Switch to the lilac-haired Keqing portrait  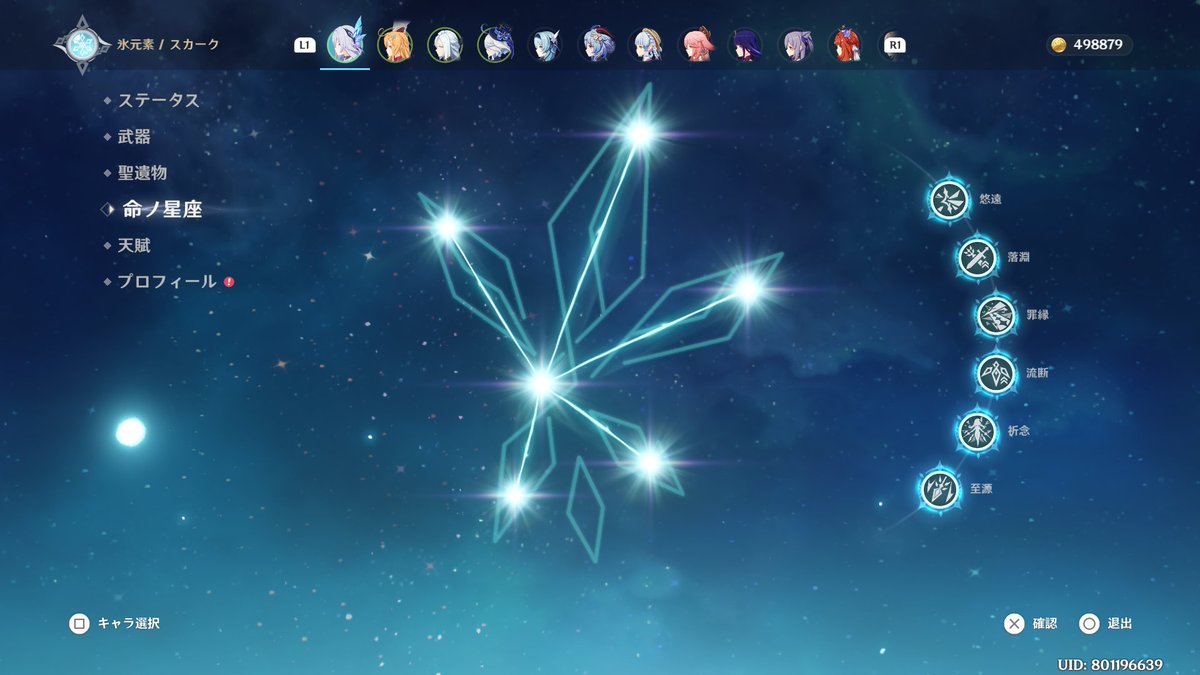tap(795, 45)
